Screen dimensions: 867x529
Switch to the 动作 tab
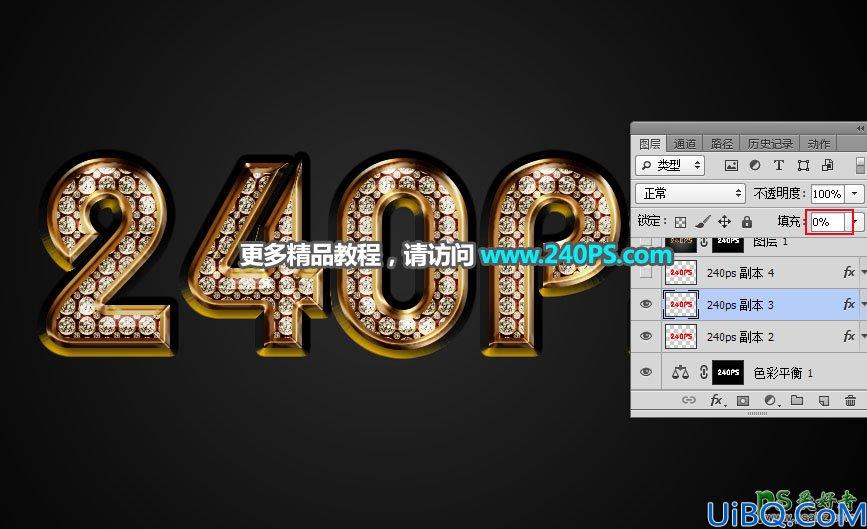click(819, 144)
